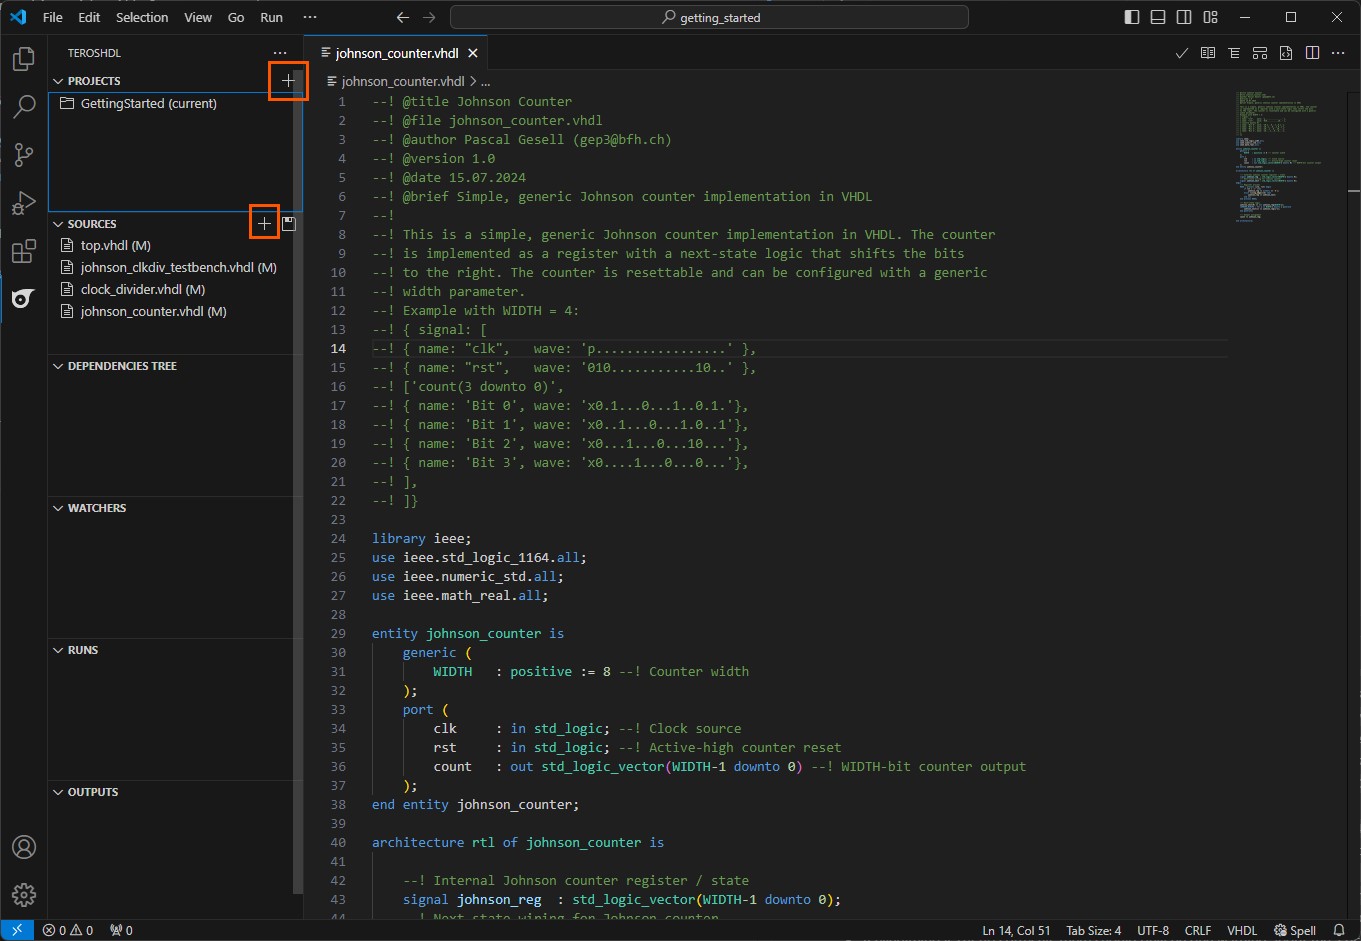Click the Ln 14, Col 51 status item

coord(1016,930)
